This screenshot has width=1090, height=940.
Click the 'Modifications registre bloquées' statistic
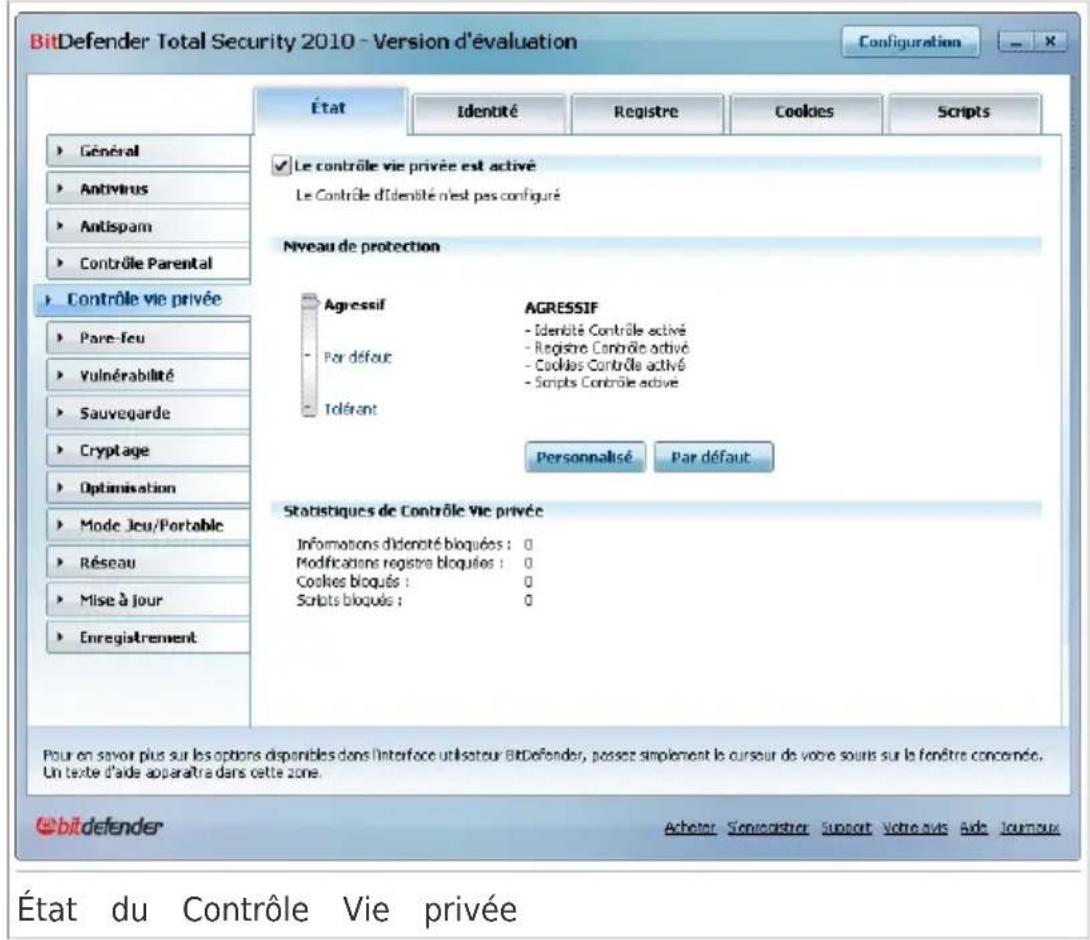tap(414, 563)
